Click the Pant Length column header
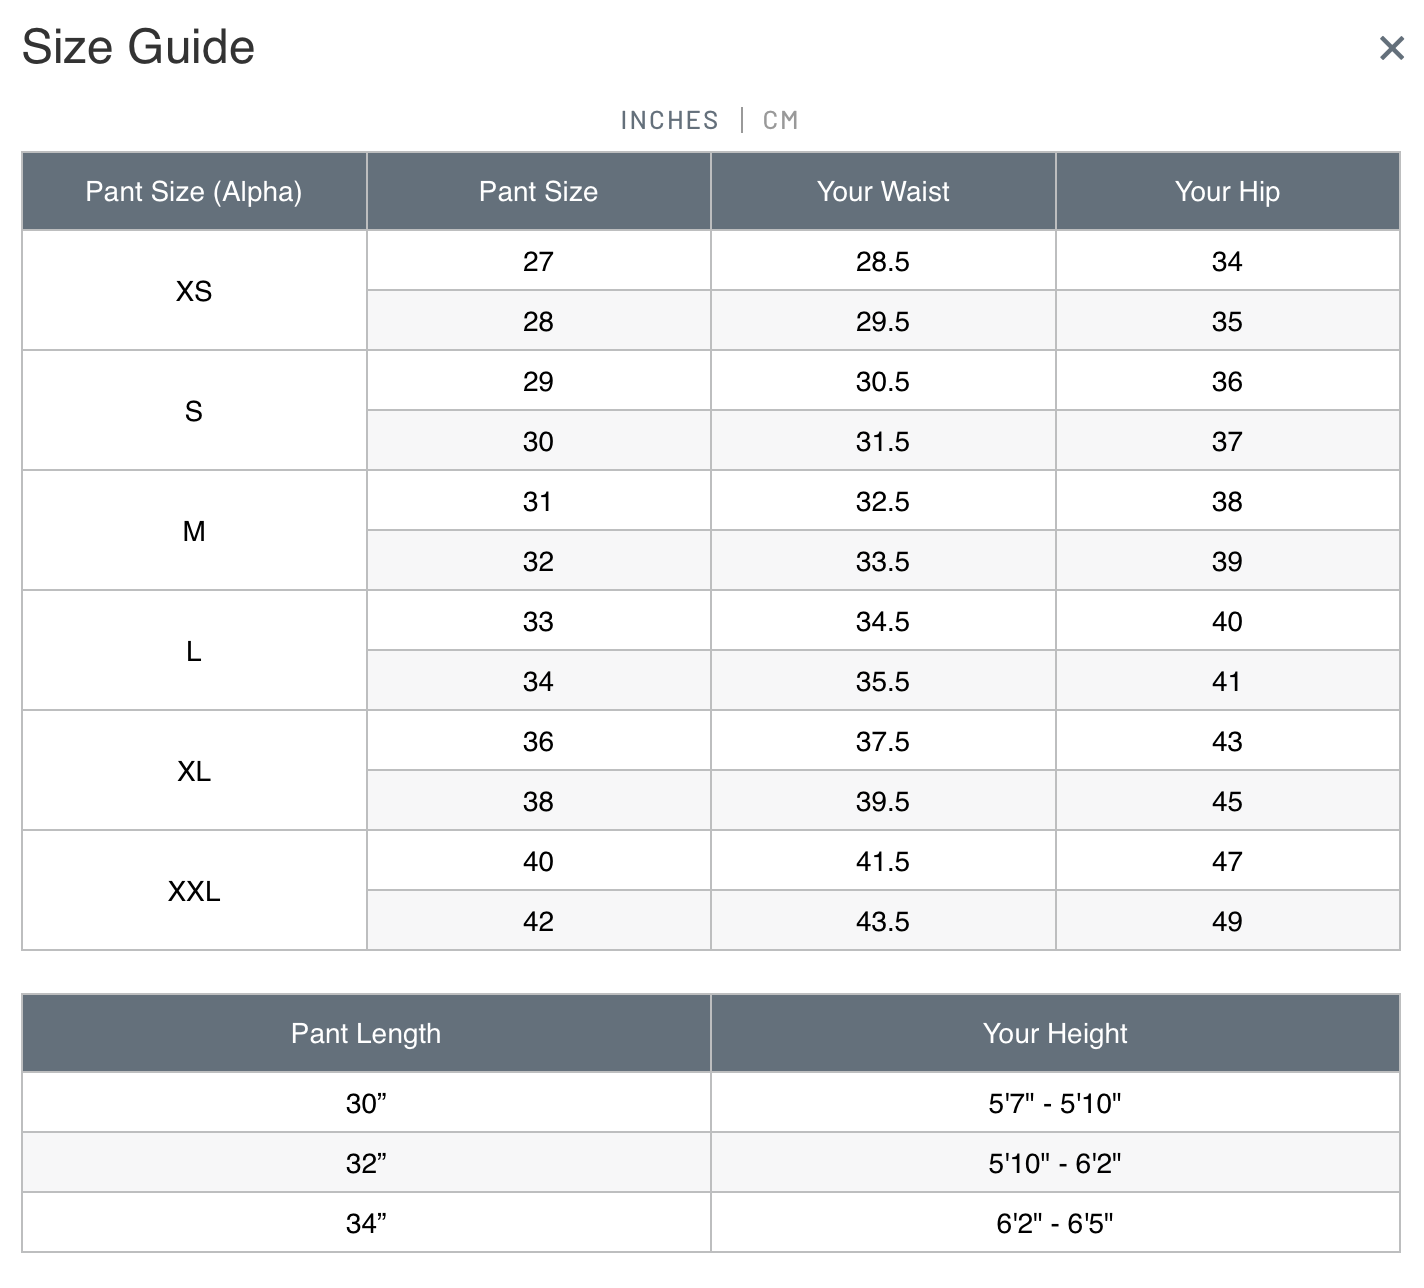 point(366,1033)
